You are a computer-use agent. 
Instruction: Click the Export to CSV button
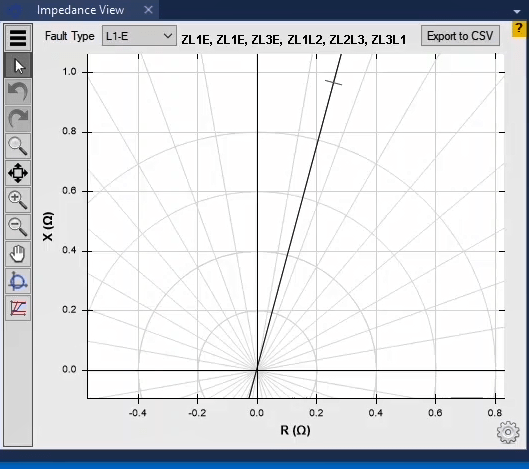pos(460,36)
